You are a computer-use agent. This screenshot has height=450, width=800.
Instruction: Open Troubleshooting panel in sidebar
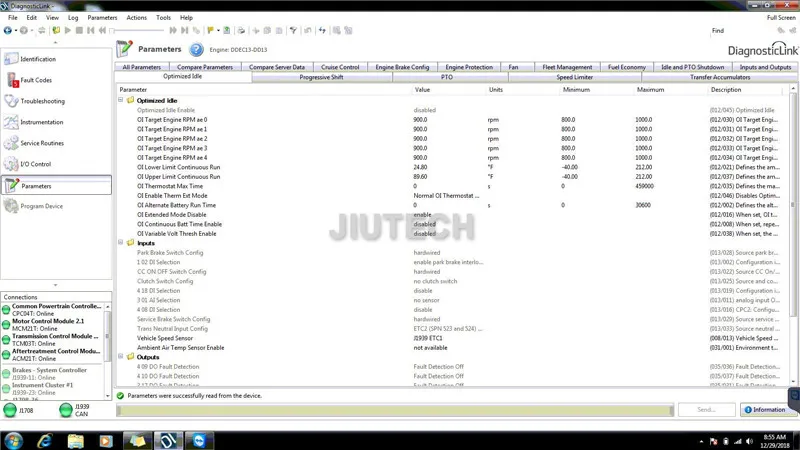tap(56, 101)
